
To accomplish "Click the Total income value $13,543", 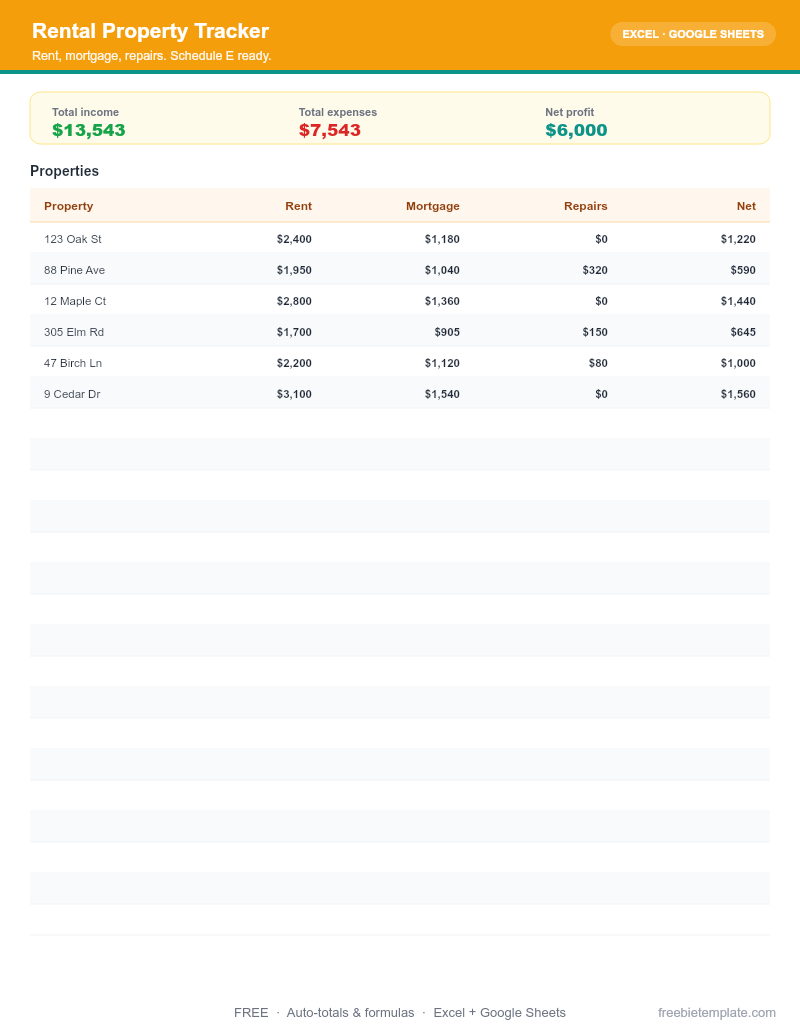I will (88, 130).
